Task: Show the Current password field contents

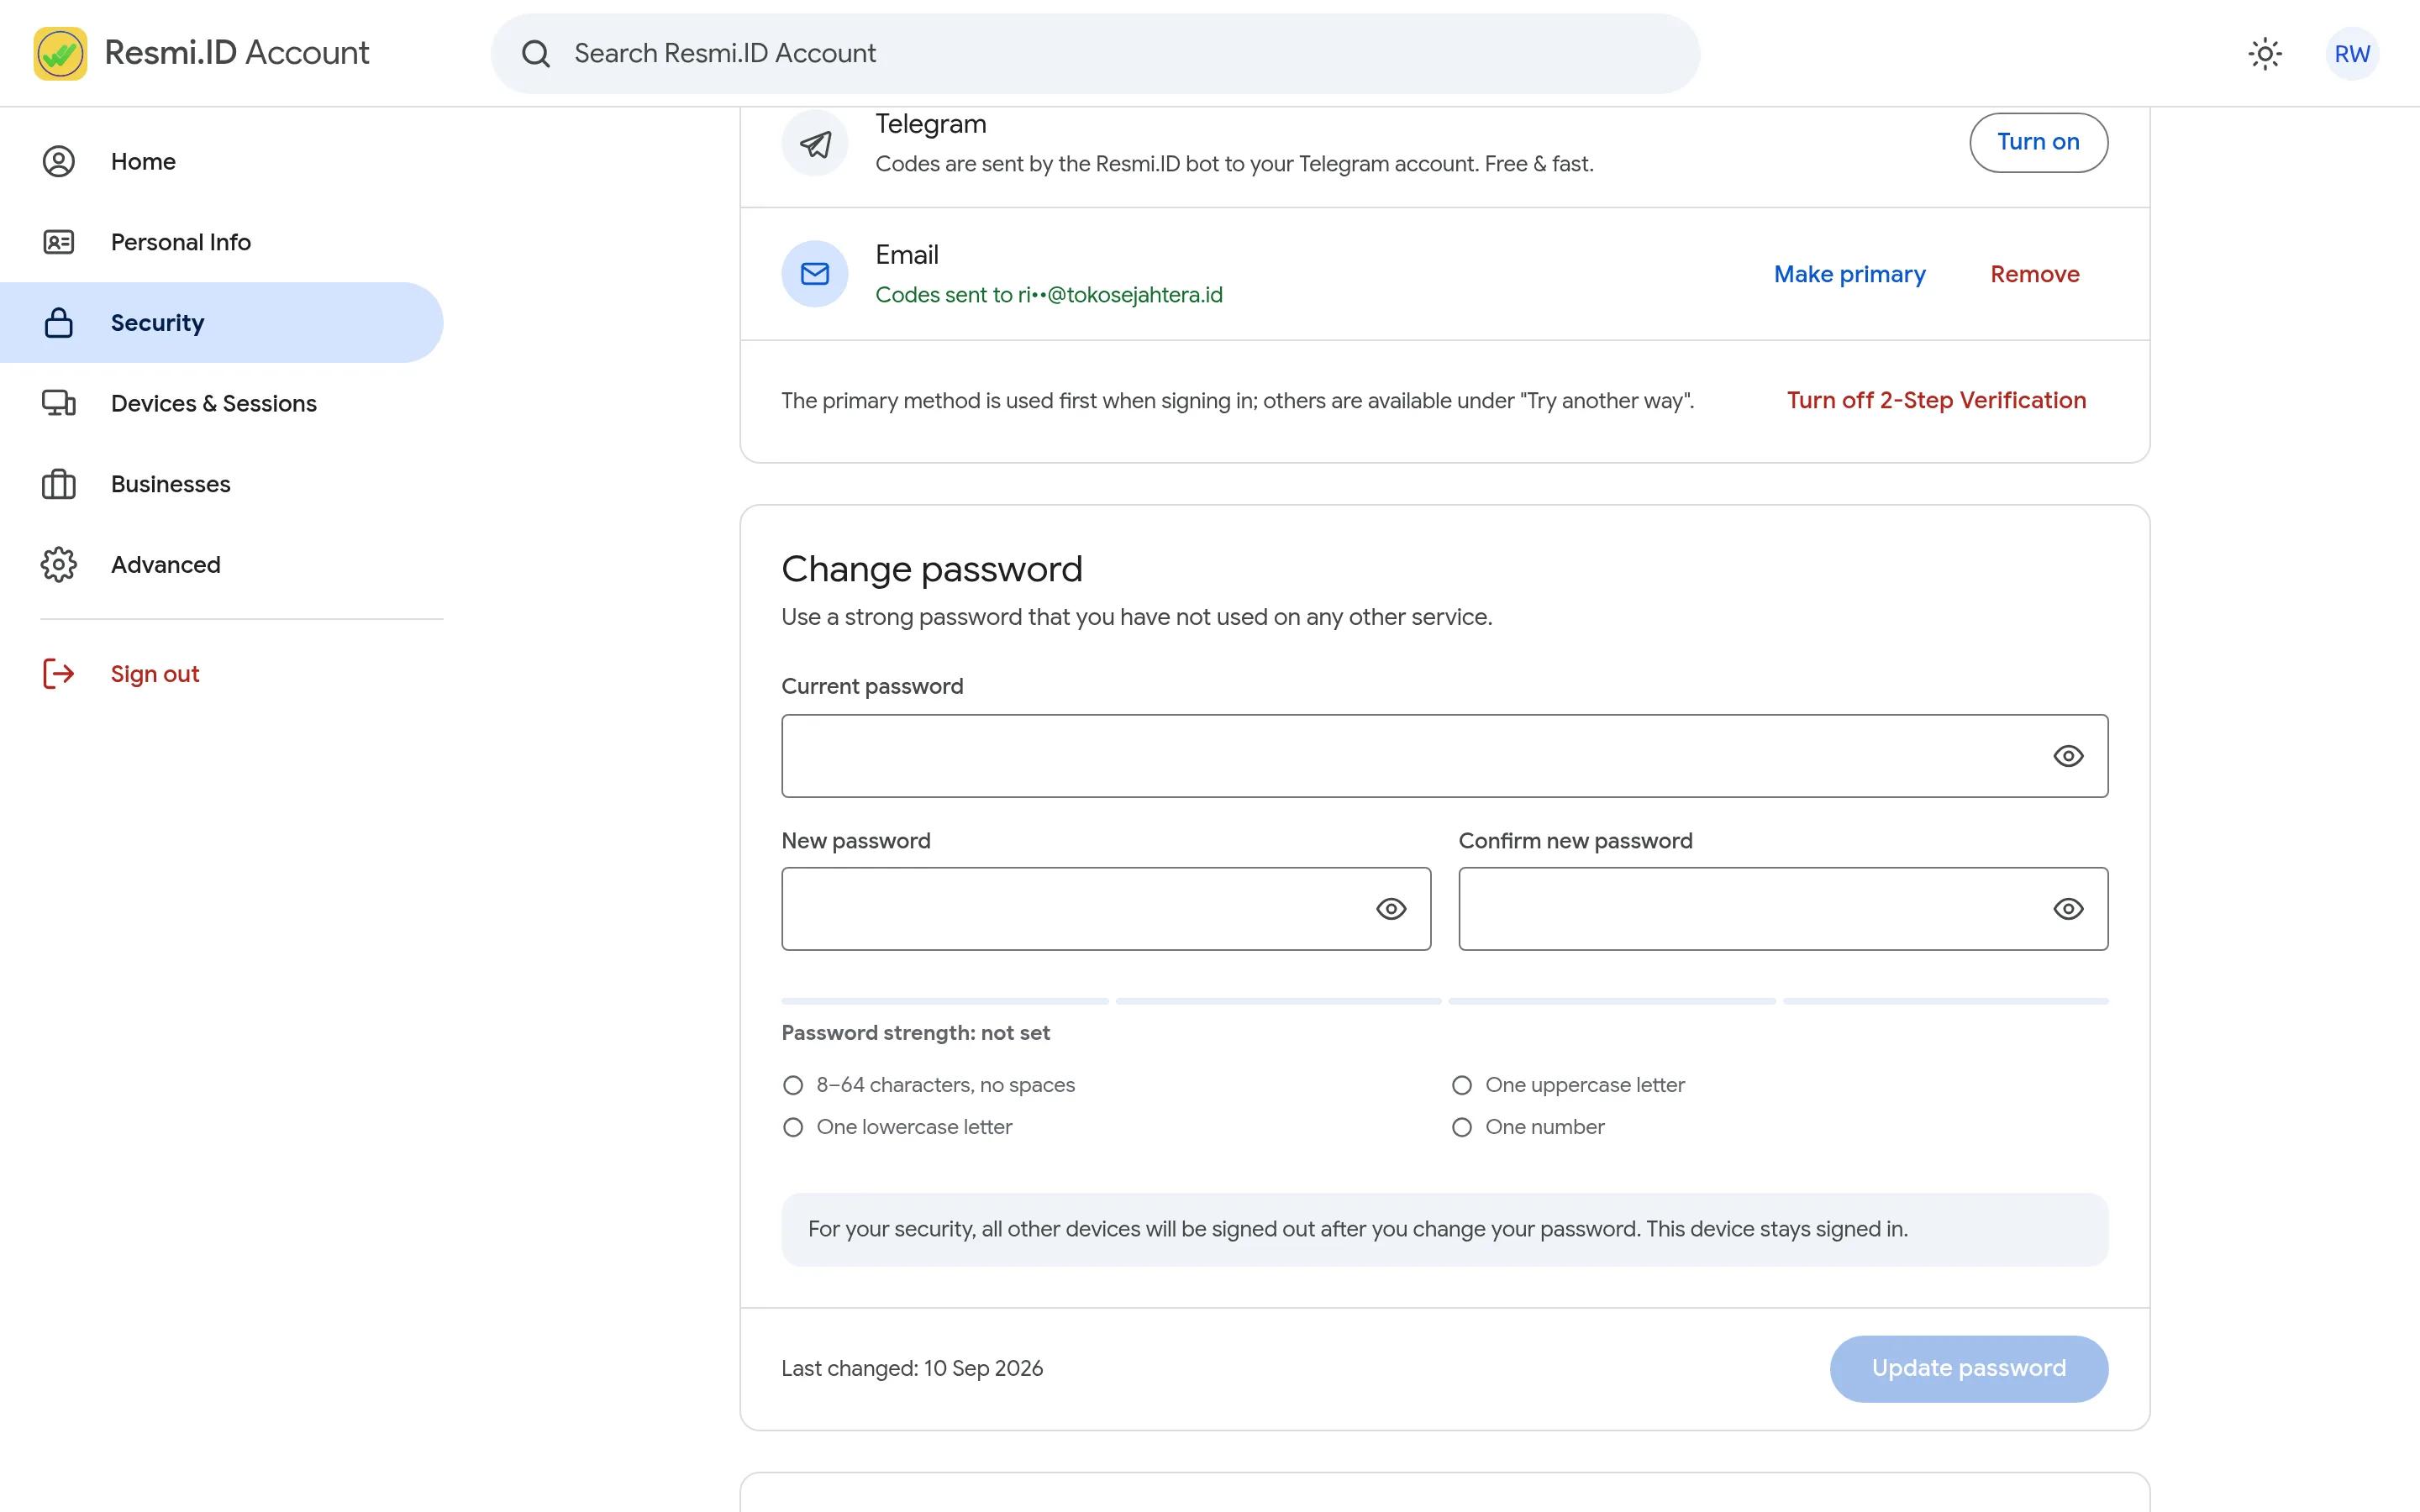Action: [x=2068, y=756]
